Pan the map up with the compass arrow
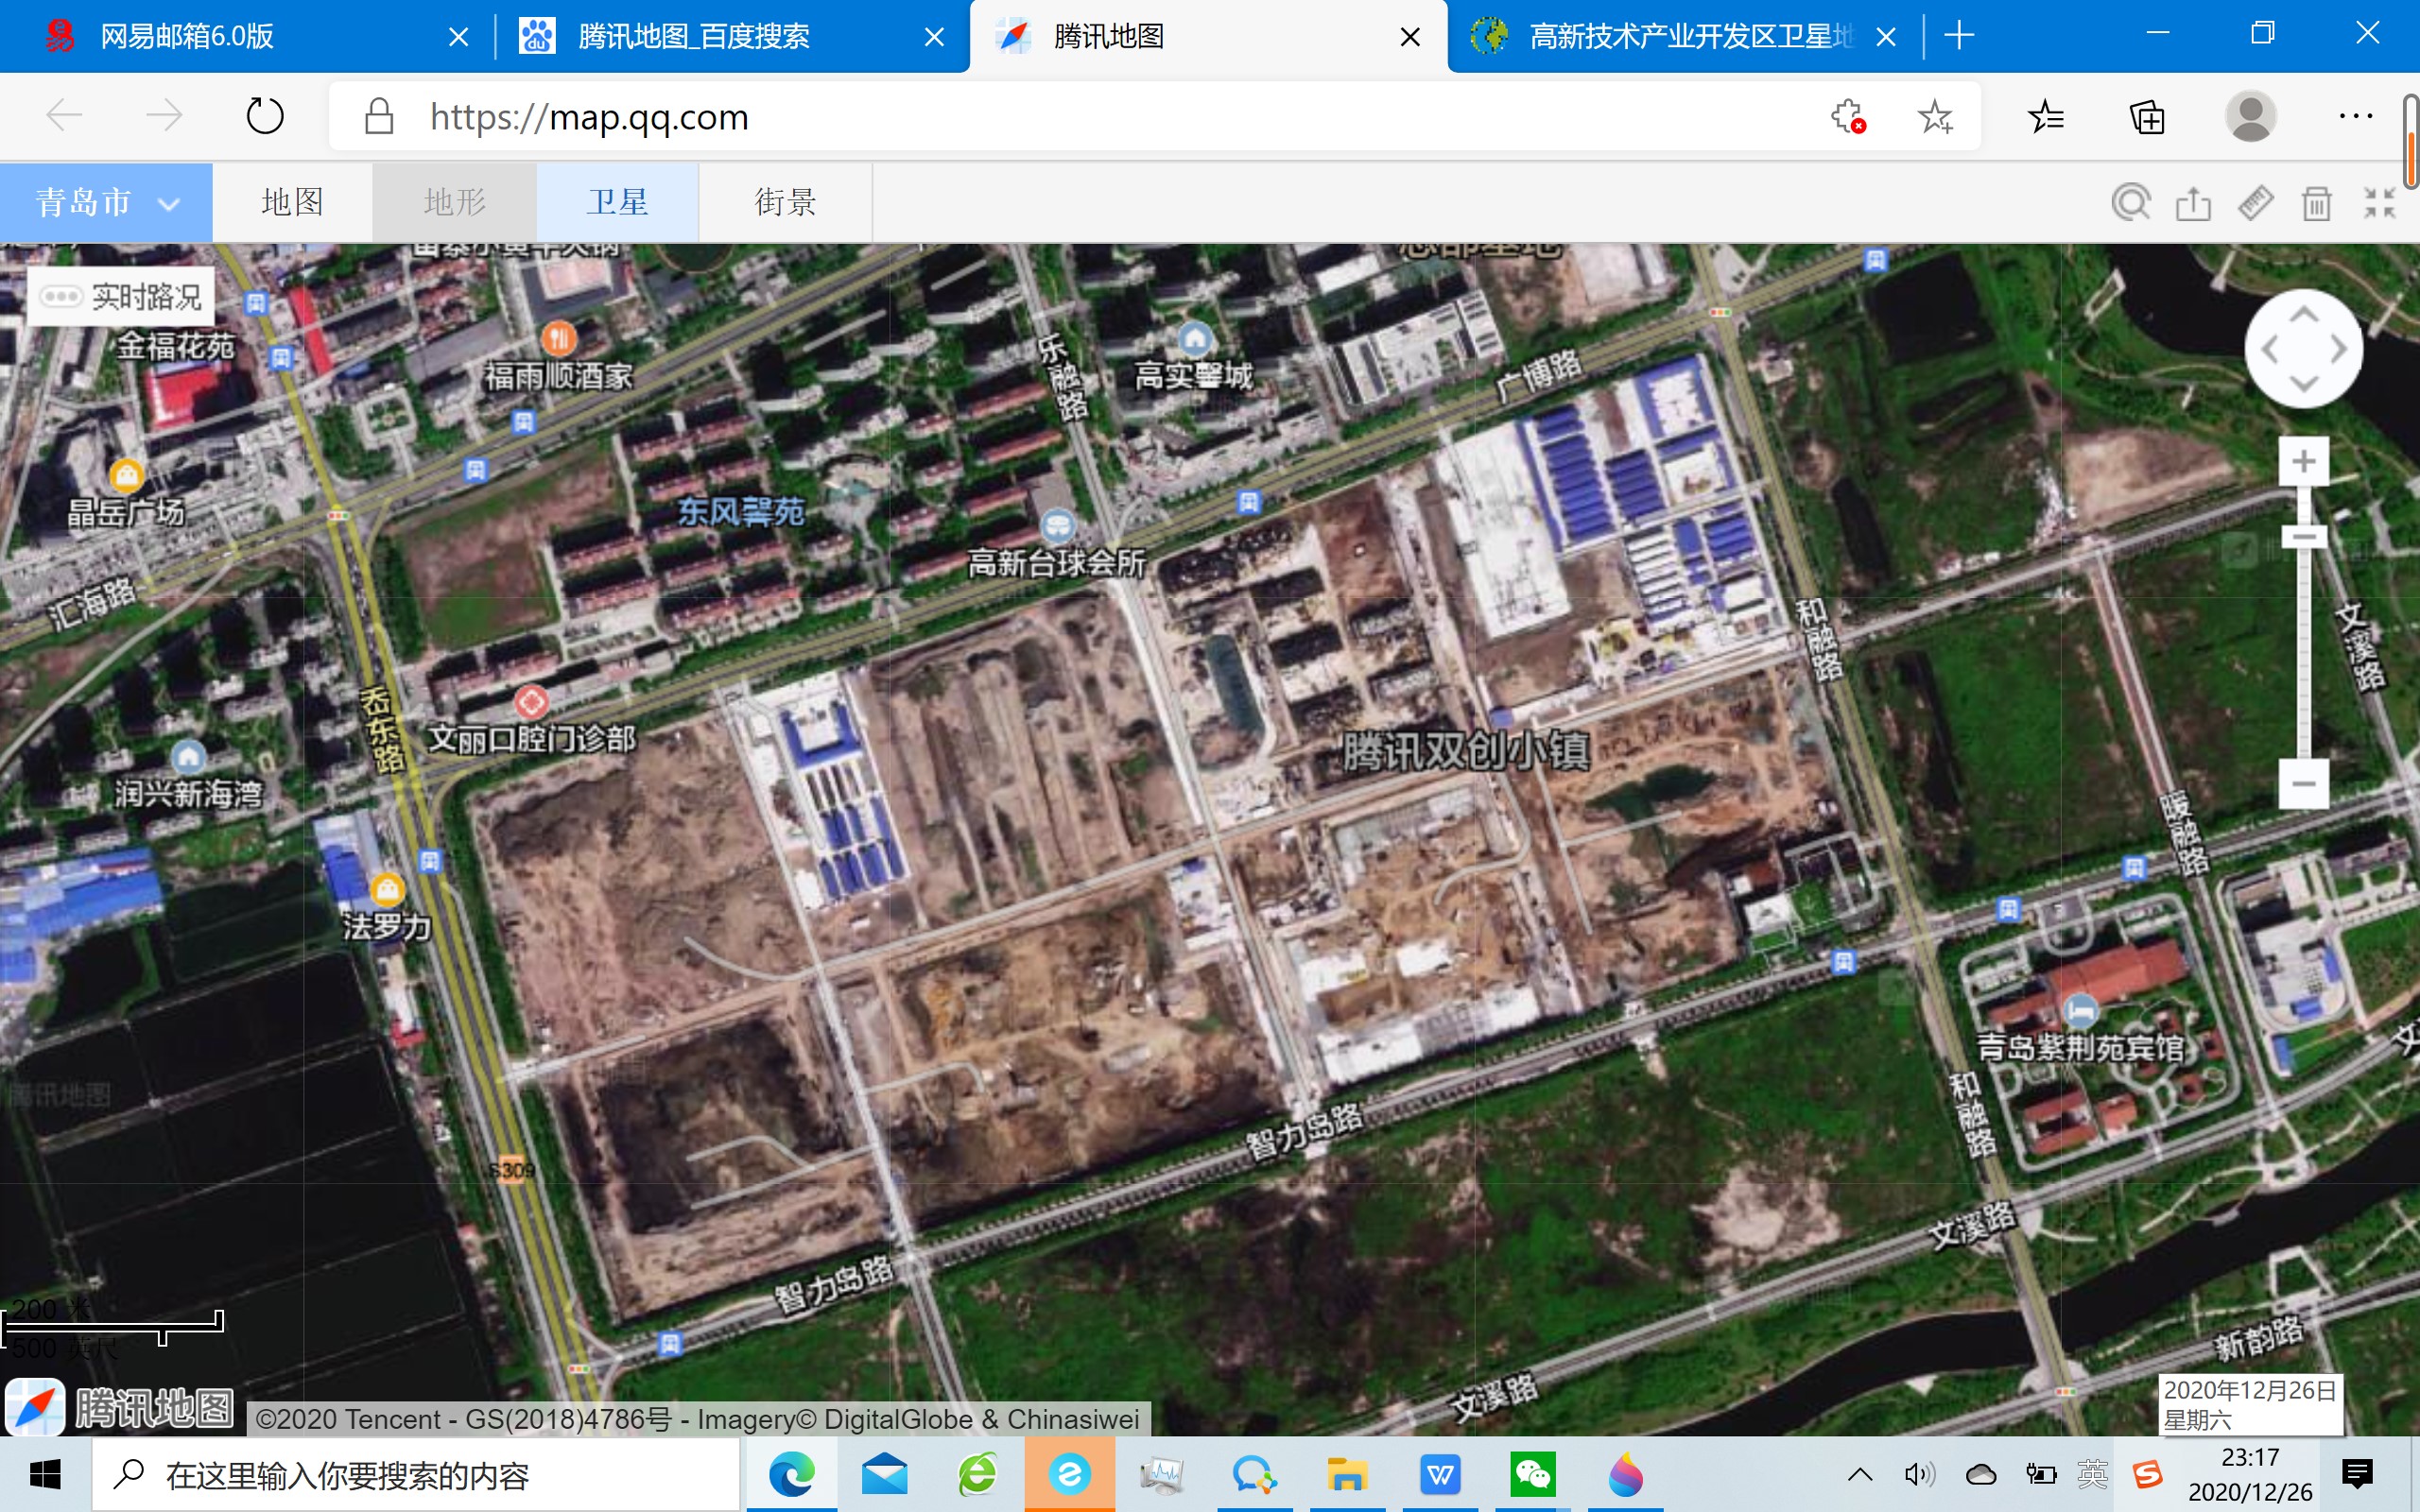Screen dimensions: 2420x1512 2304,315
